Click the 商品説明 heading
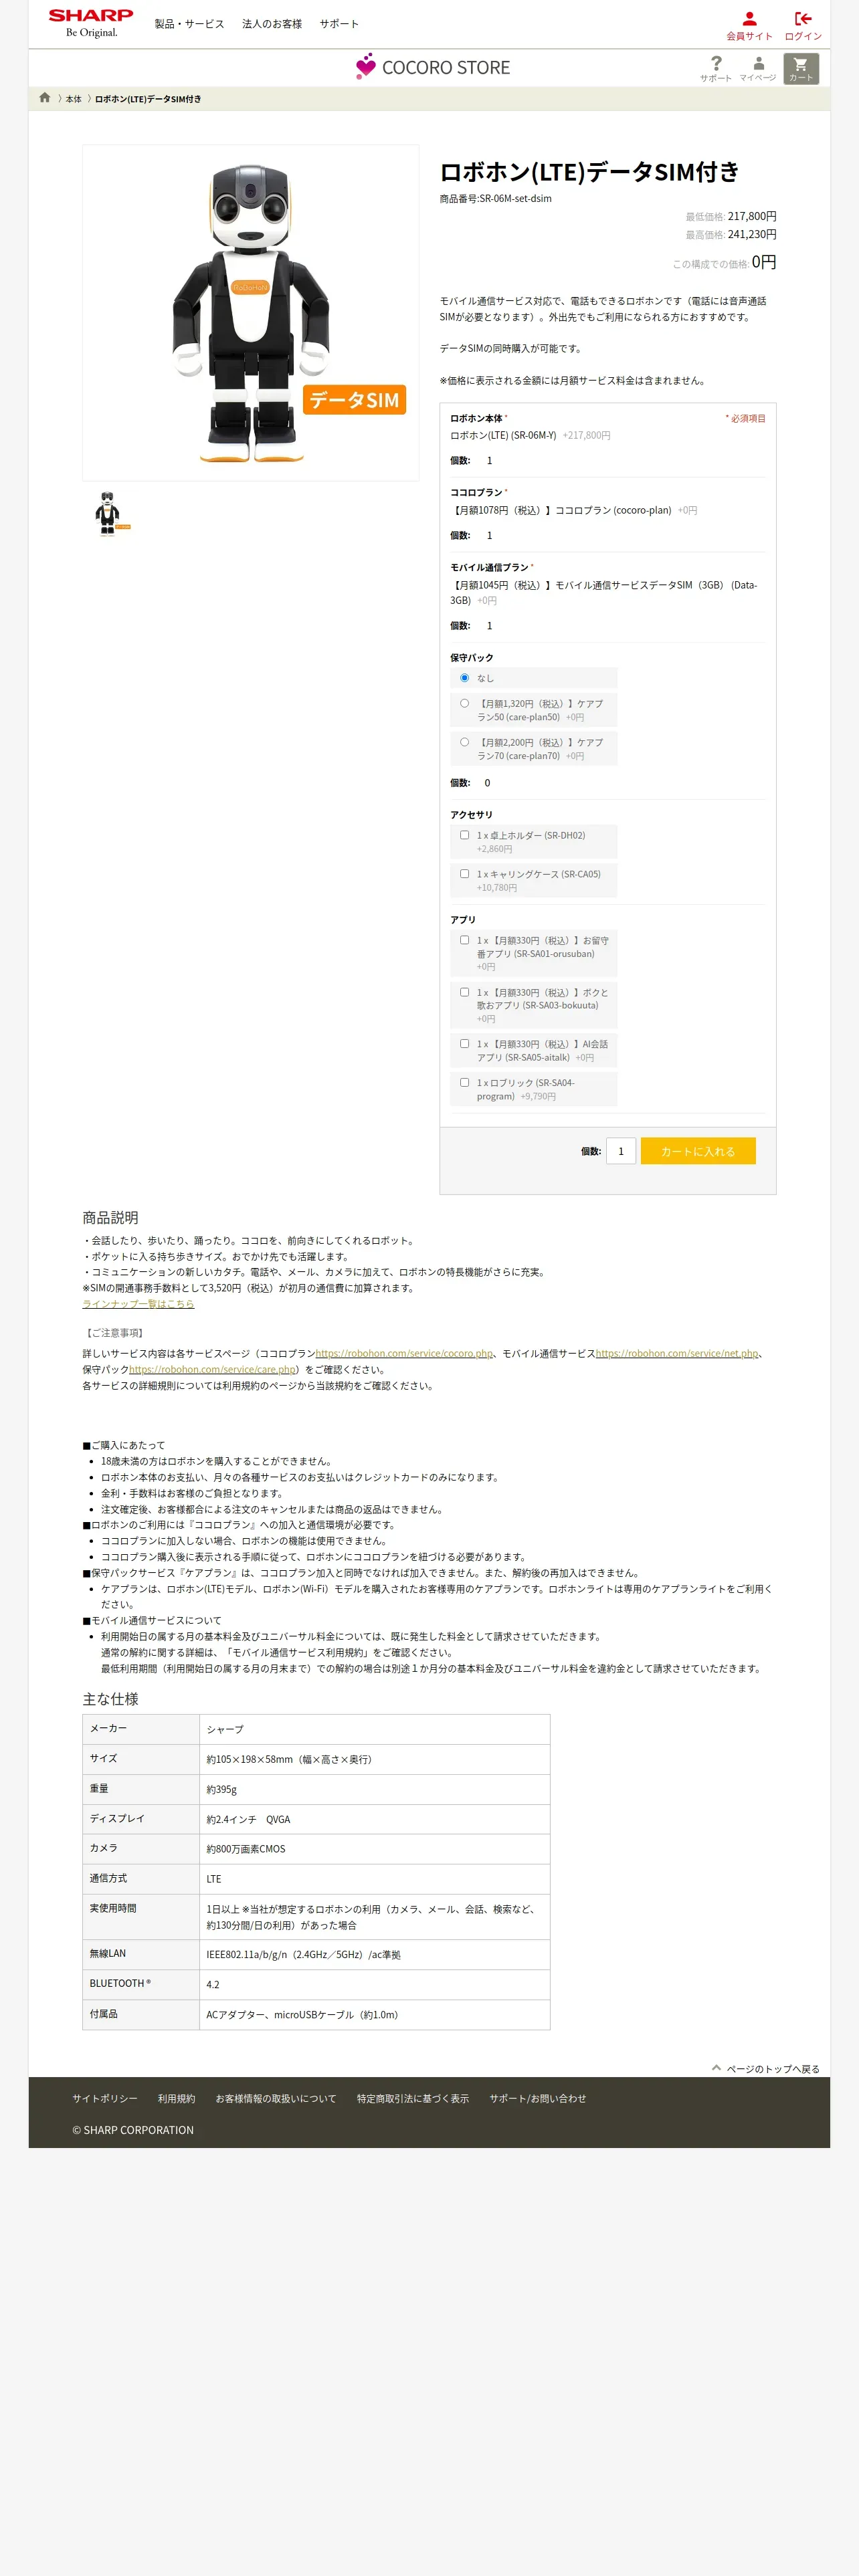This screenshot has height=2576, width=859. [110, 1218]
